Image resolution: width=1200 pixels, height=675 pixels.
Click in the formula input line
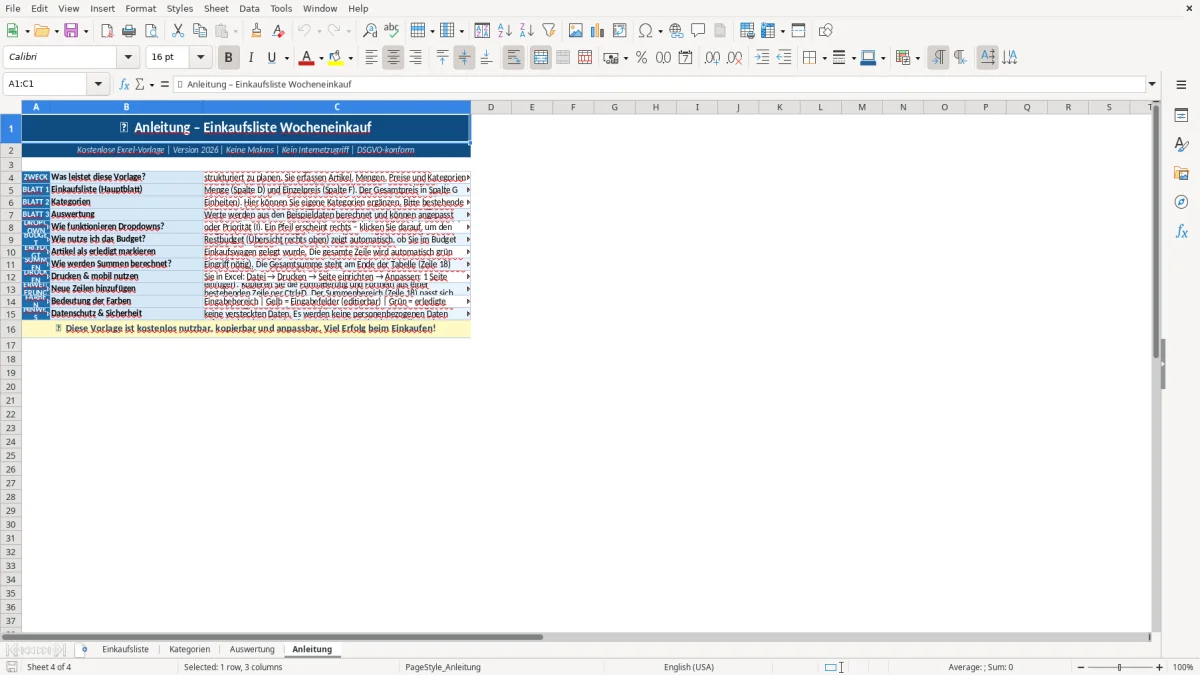[660, 84]
